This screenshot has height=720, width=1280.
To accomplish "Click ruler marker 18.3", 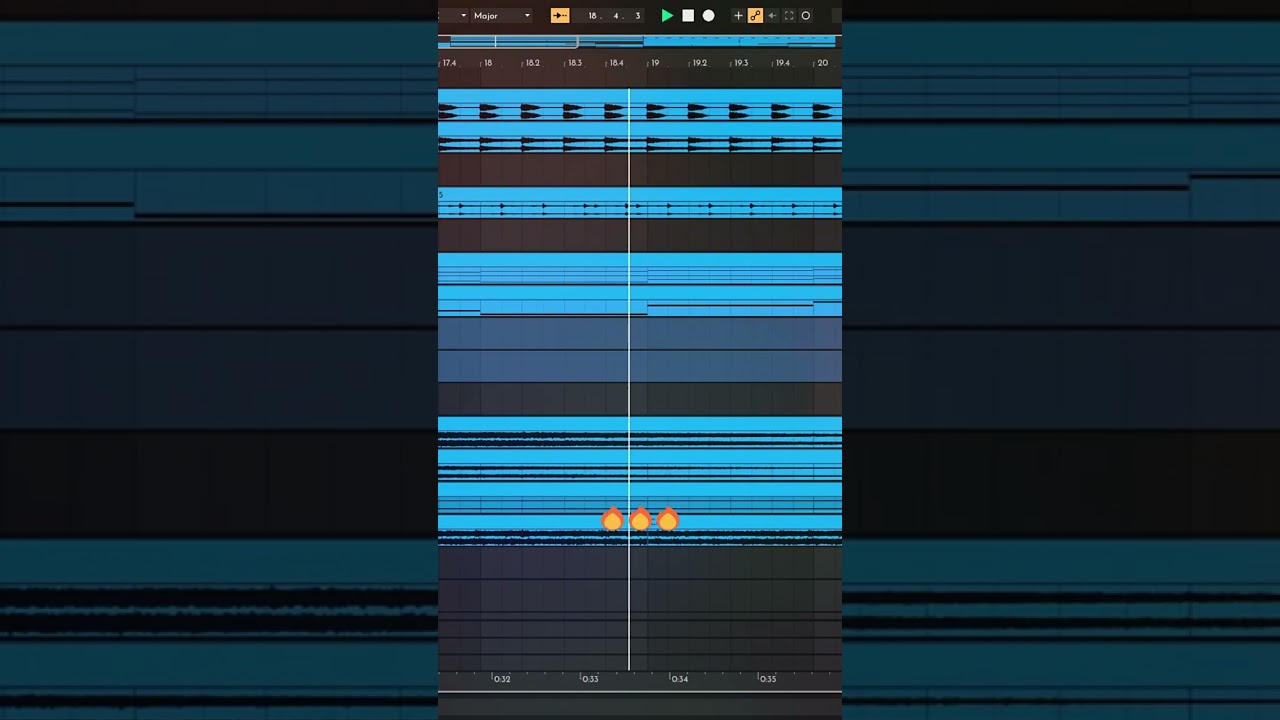I will 574,63.
